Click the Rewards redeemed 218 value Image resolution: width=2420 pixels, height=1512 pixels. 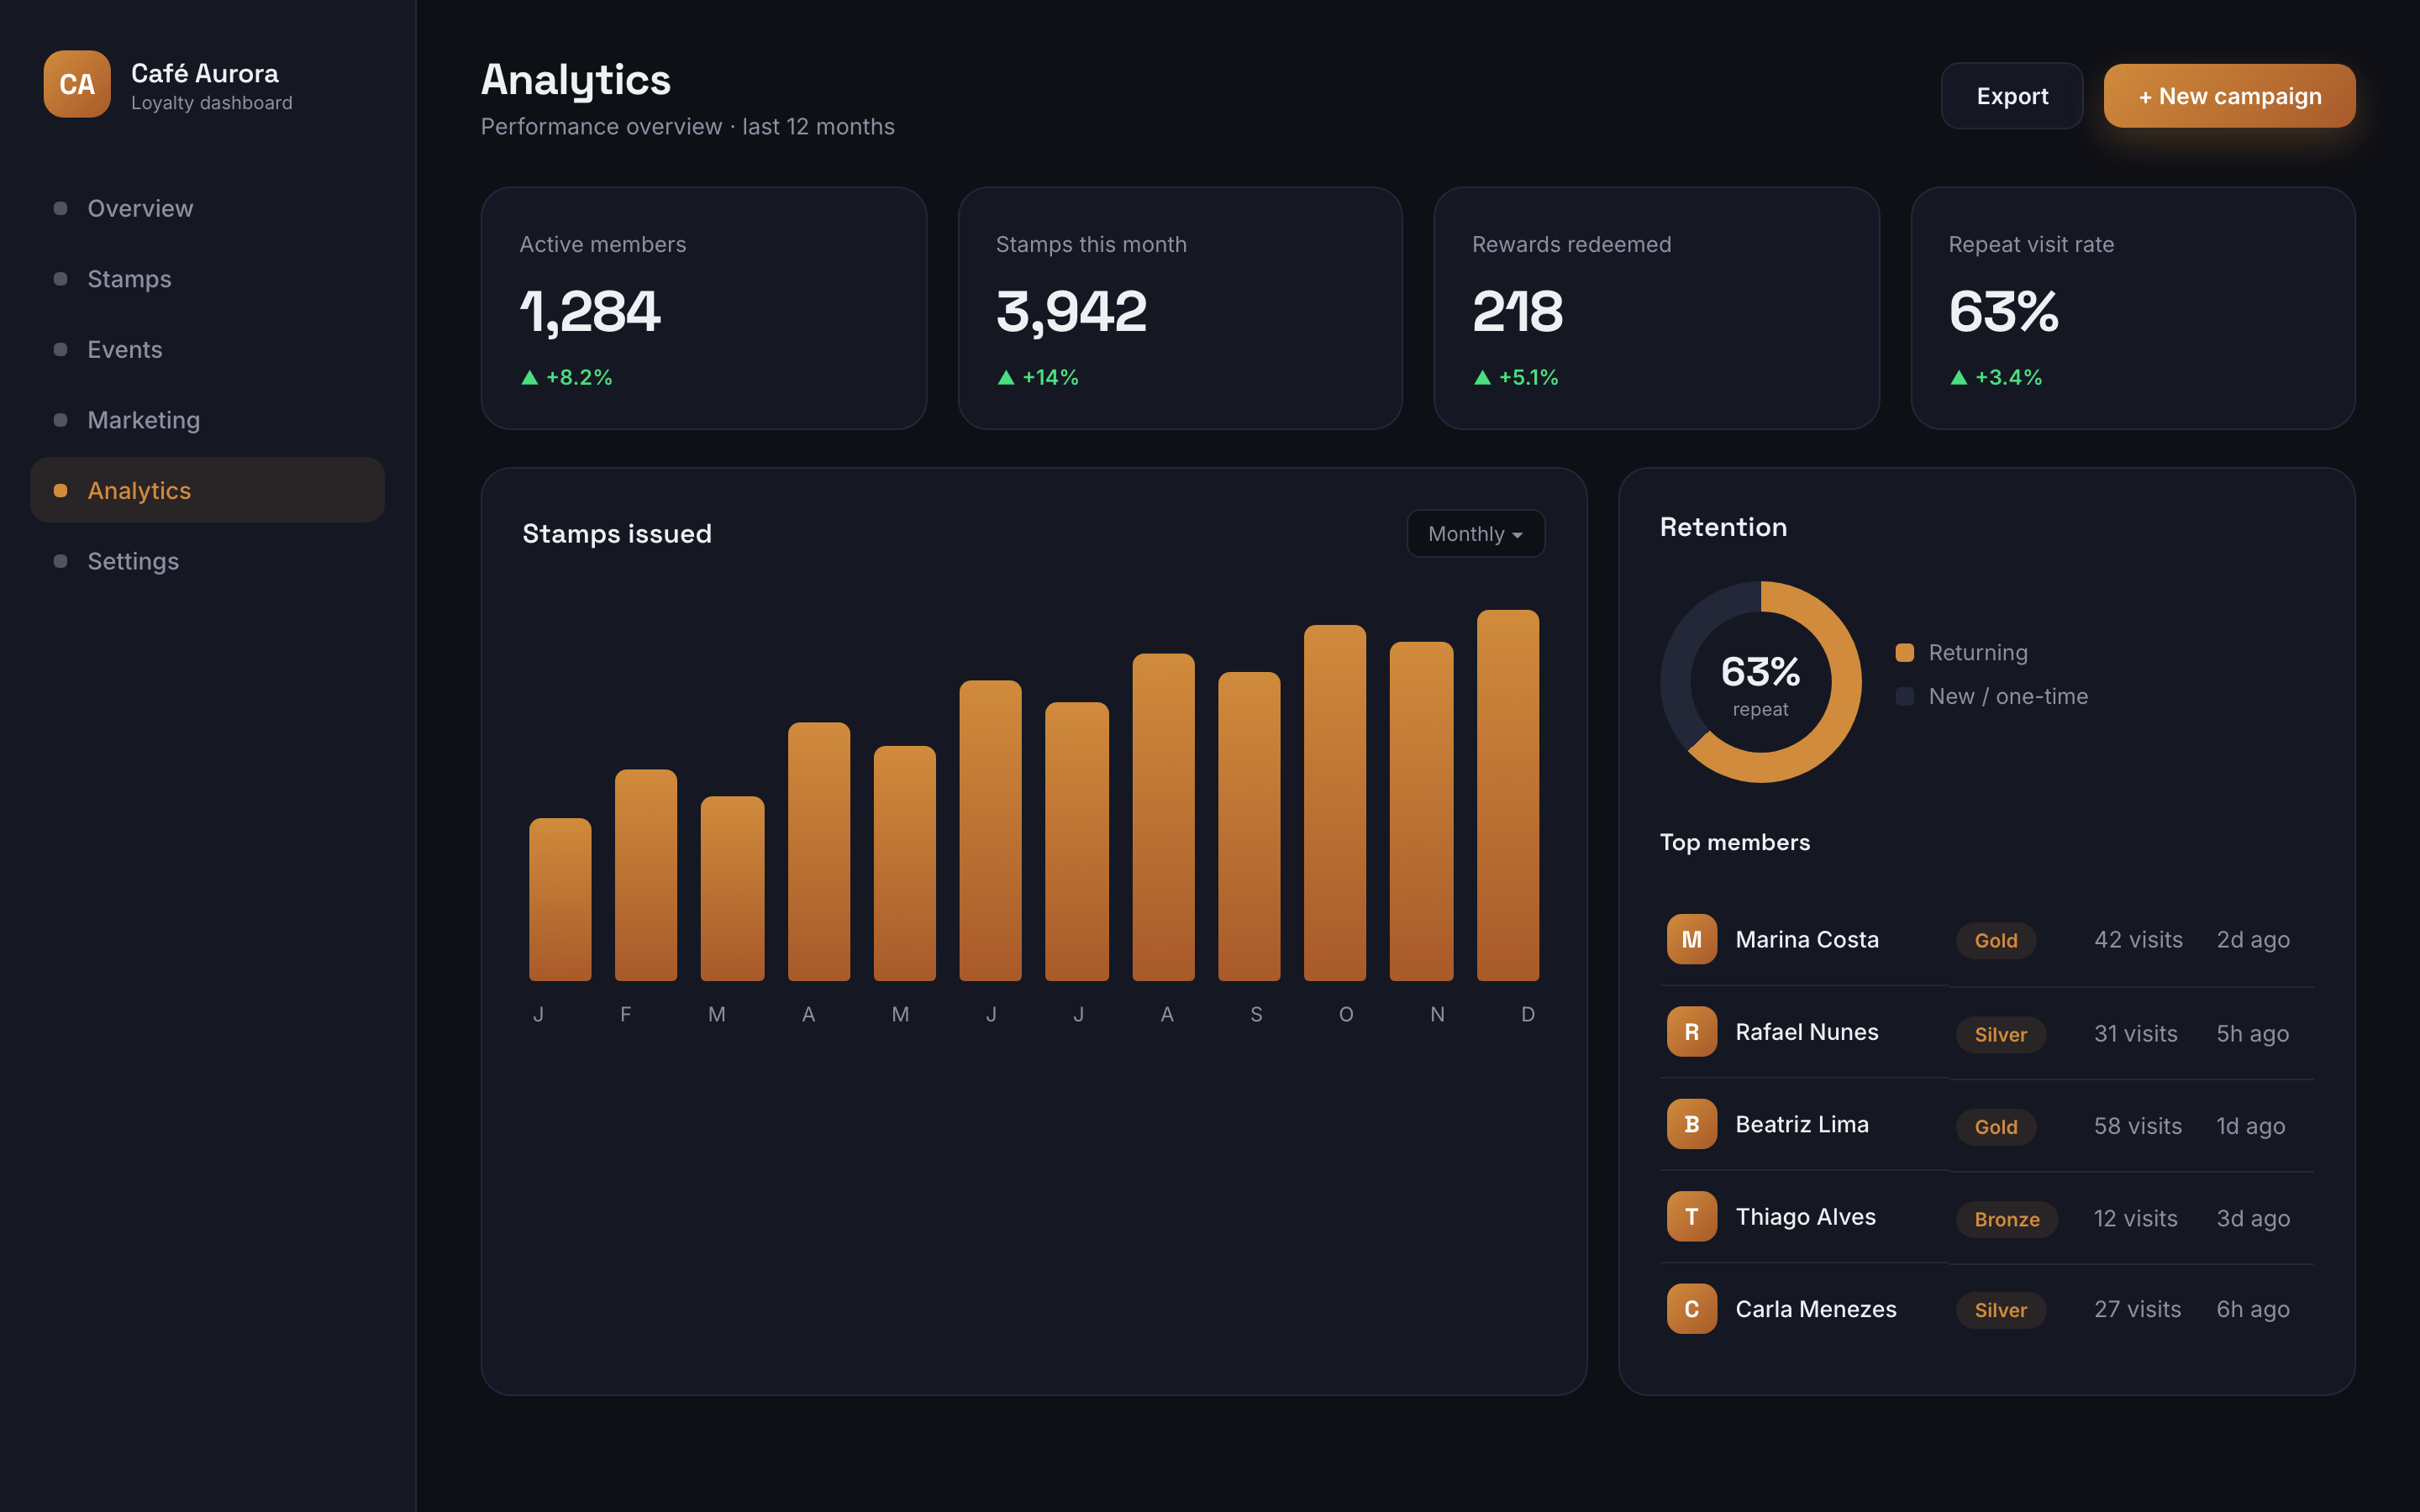pyautogui.click(x=1517, y=311)
